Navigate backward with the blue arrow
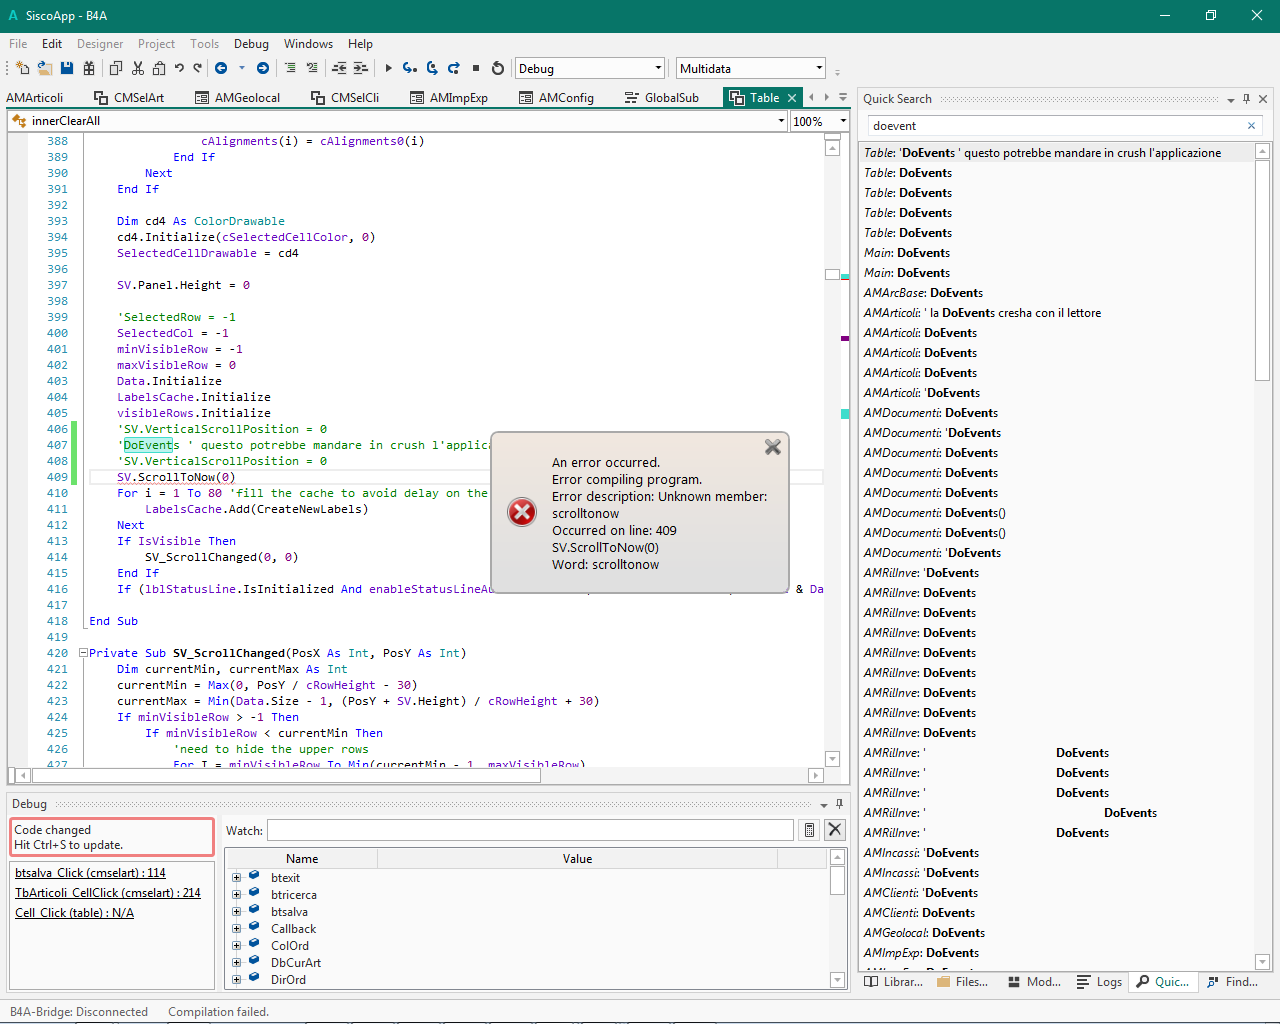Viewport: 1280px width, 1024px height. coord(221,68)
